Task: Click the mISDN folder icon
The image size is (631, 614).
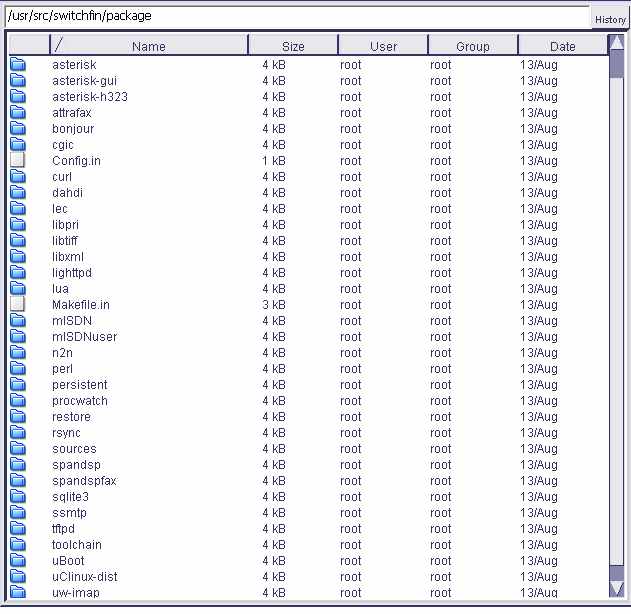Action: pos(18,320)
